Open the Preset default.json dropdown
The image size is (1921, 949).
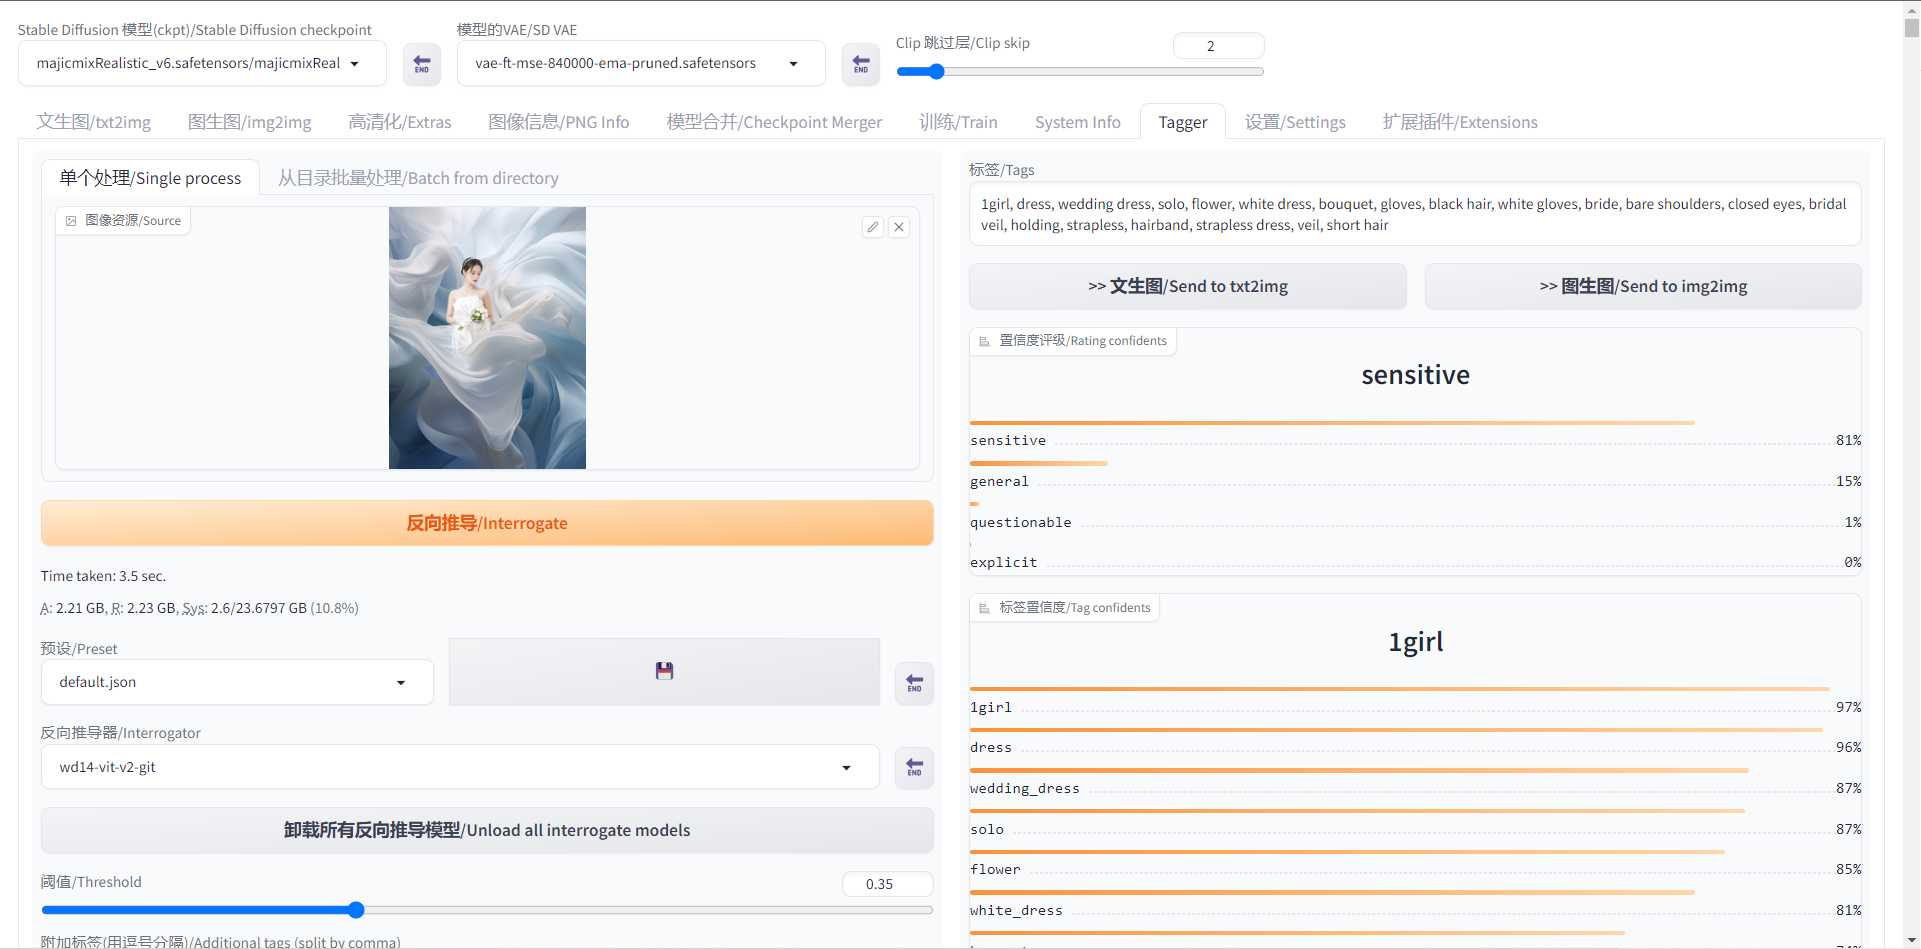(237, 682)
